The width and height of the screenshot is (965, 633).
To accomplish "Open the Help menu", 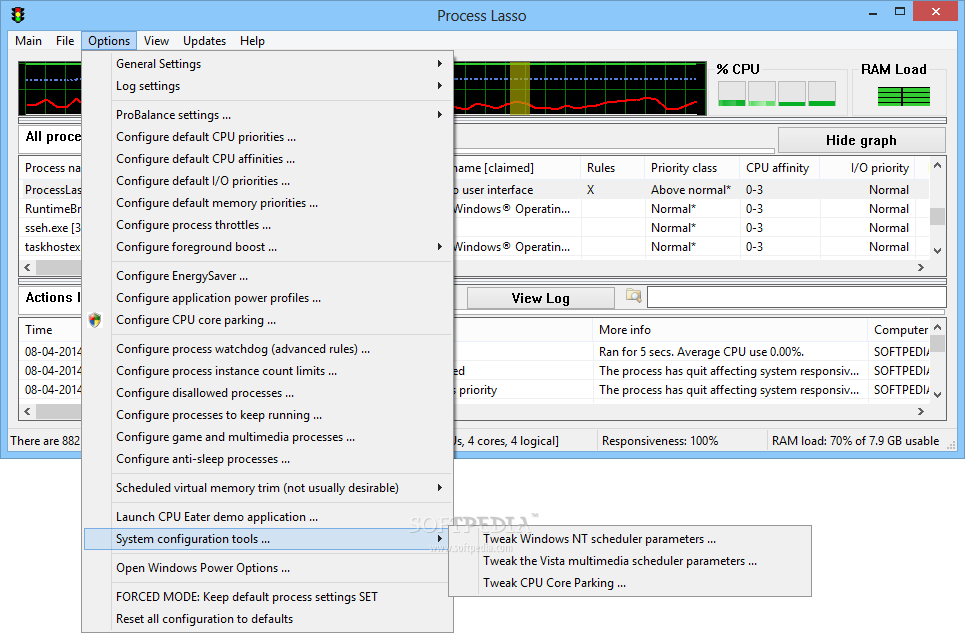I will 252,41.
